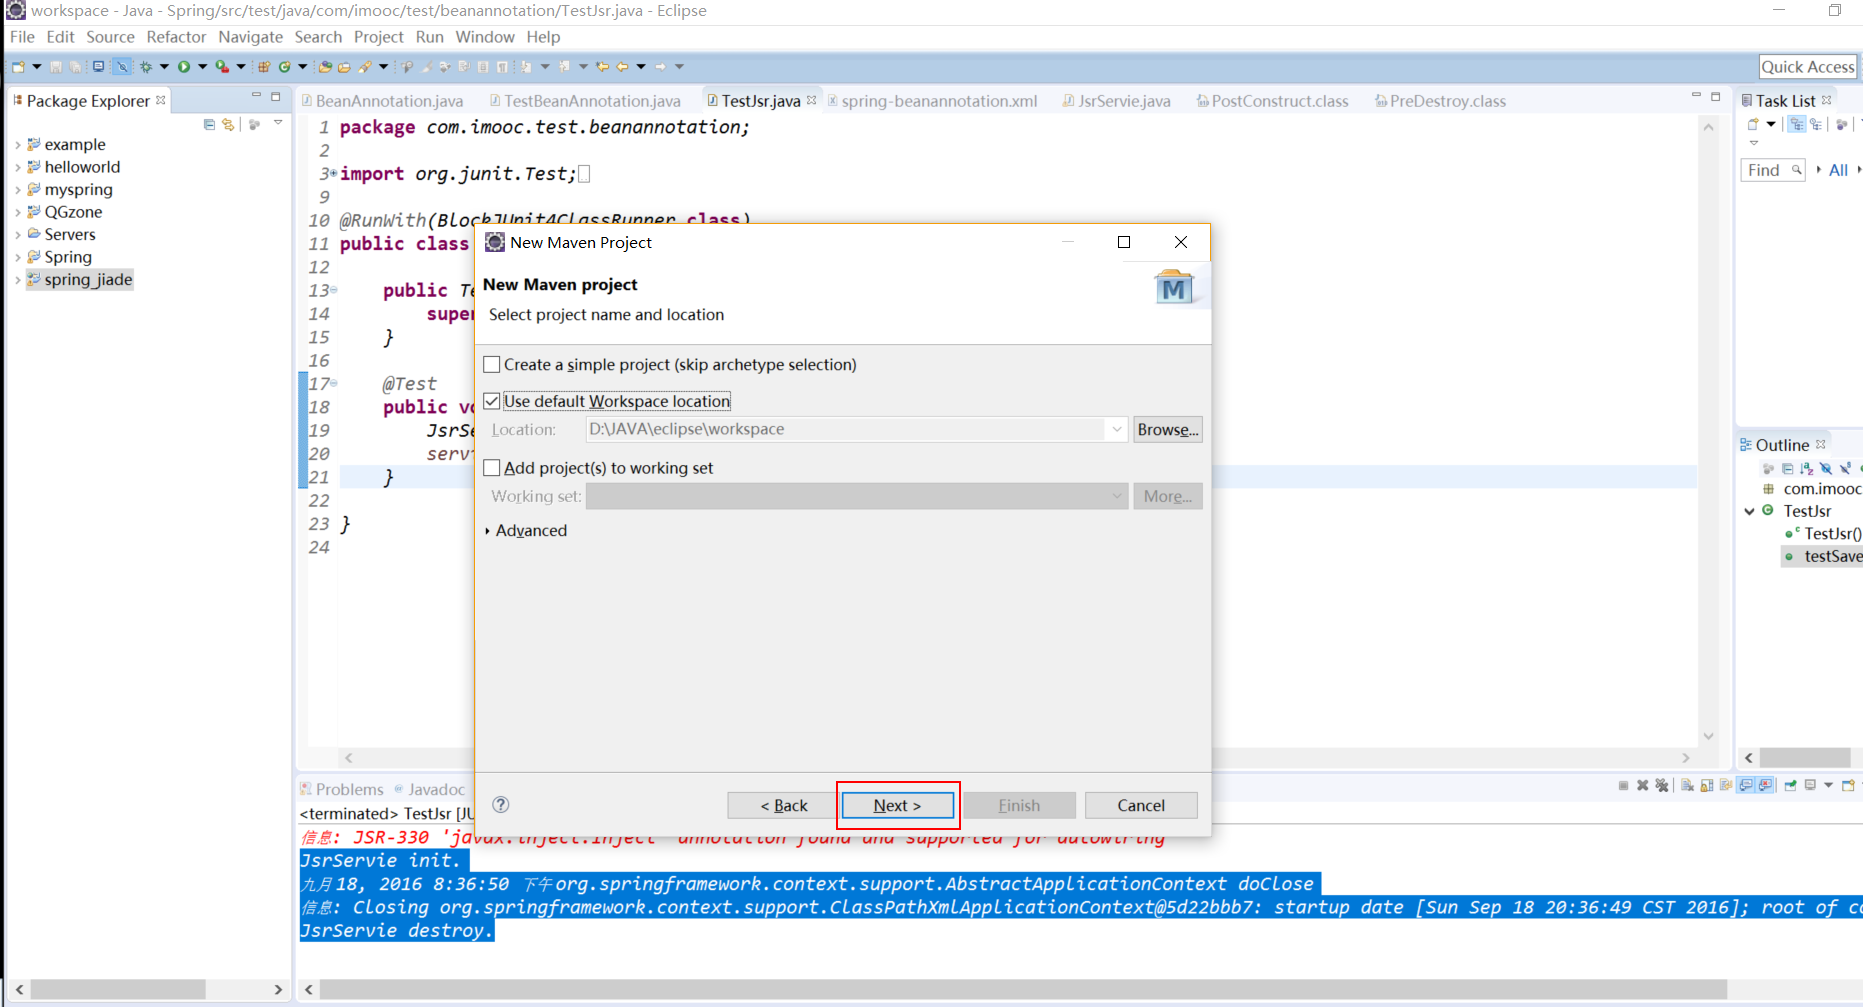Check Add project(s) to working set
The image size is (1863, 1007).
pos(492,468)
